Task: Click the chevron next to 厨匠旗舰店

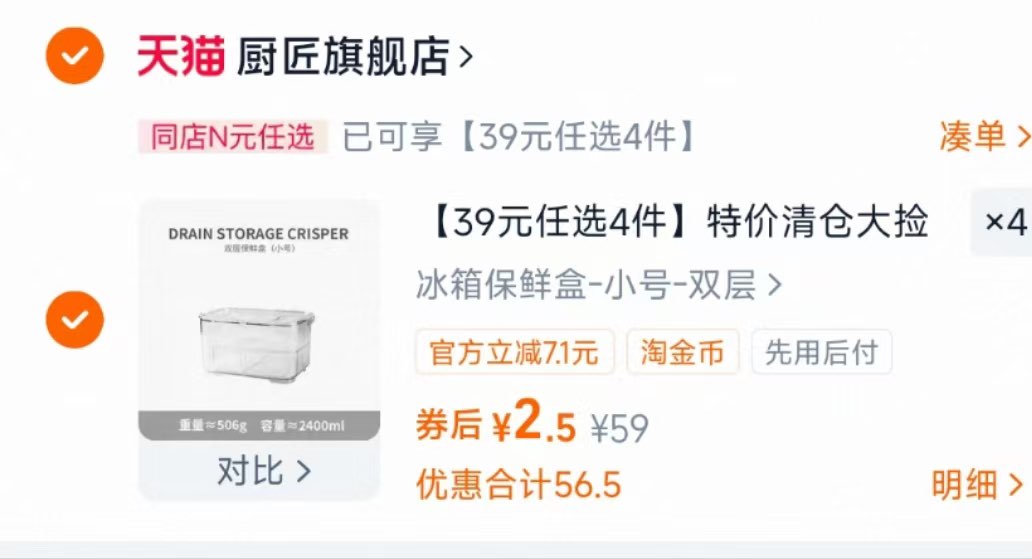Action: [x=465, y=58]
